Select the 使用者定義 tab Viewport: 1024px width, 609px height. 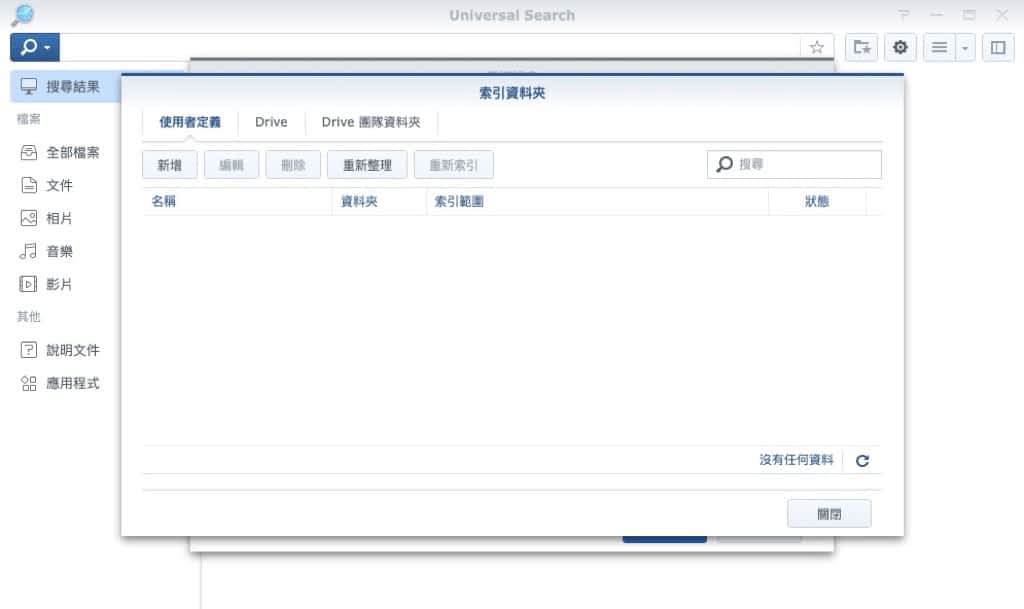tap(190, 122)
